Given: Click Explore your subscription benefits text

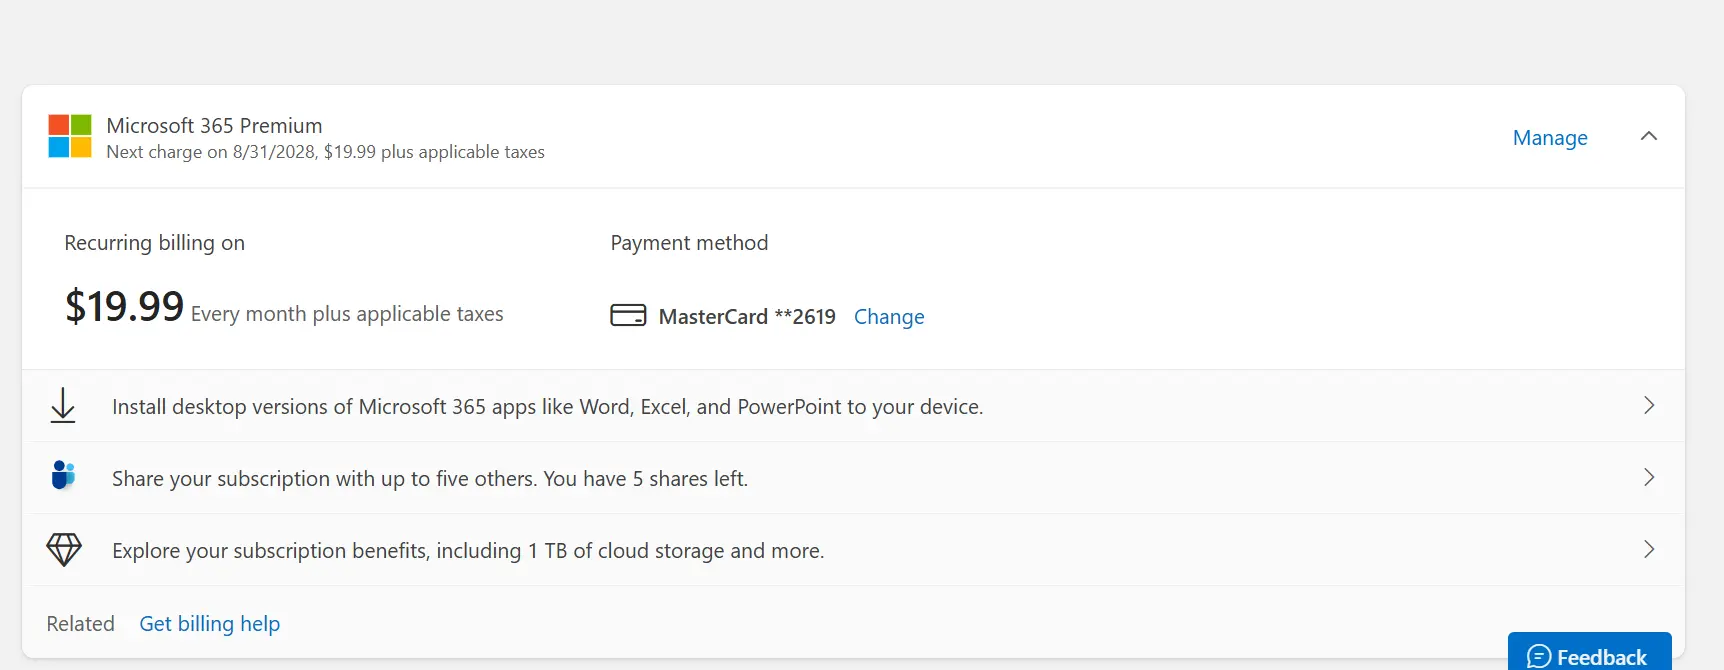Looking at the screenshot, I should point(468,551).
